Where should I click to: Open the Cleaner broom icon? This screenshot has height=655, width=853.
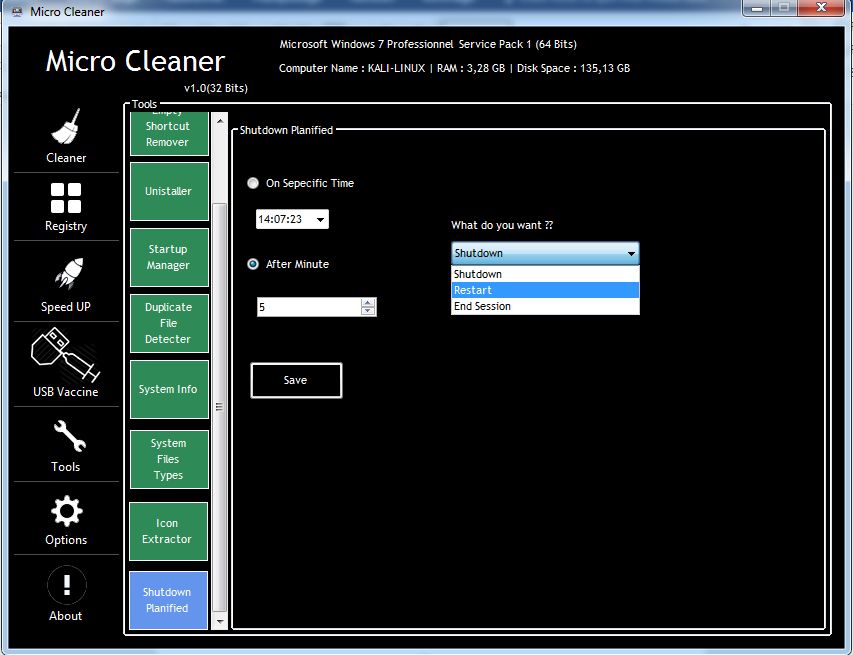point(66,128)
